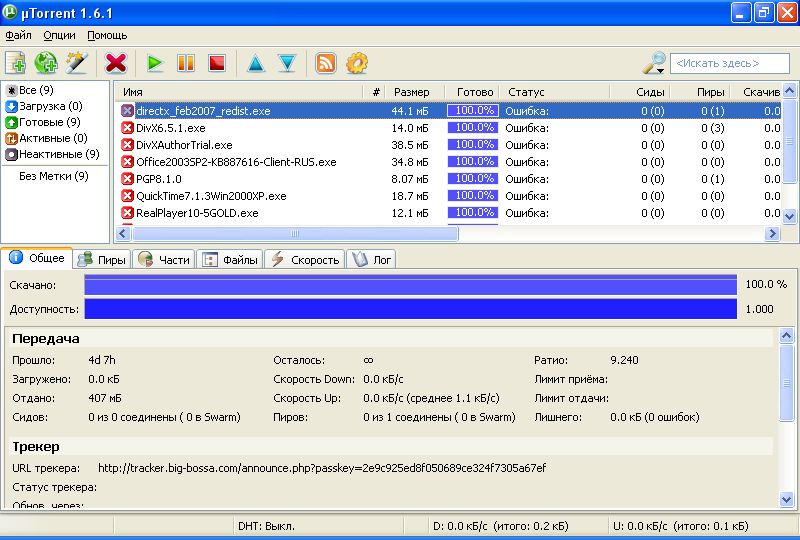
Task: Click the search input field
Action: (730, 63)
